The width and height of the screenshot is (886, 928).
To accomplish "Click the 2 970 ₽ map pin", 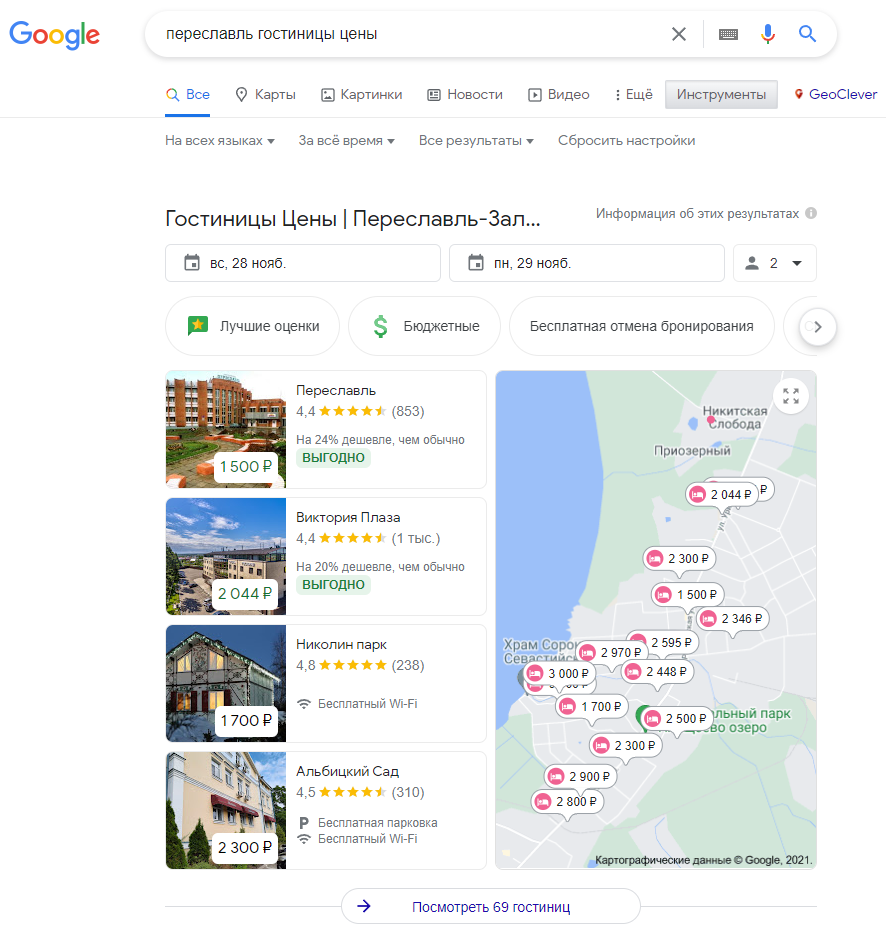I will 613,653.
